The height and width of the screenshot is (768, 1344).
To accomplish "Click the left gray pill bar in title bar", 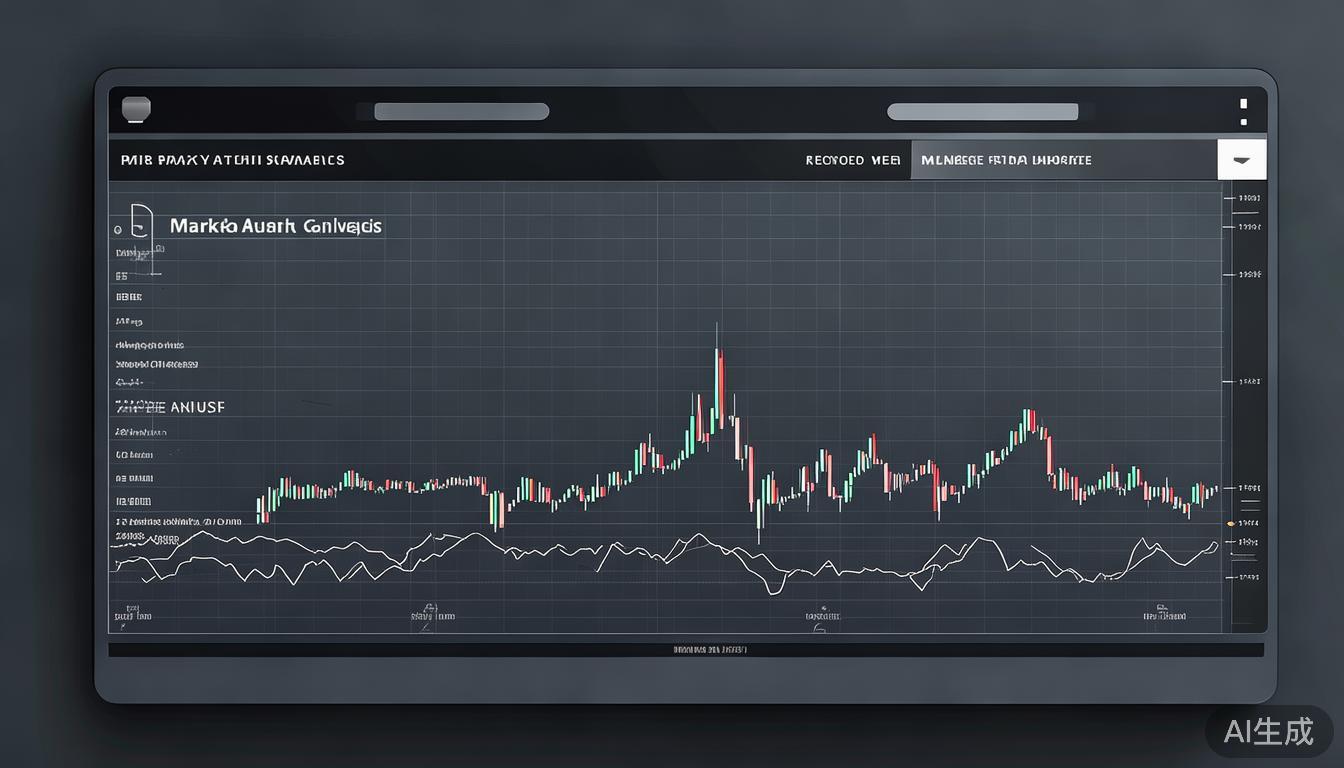I will [461, 111].
